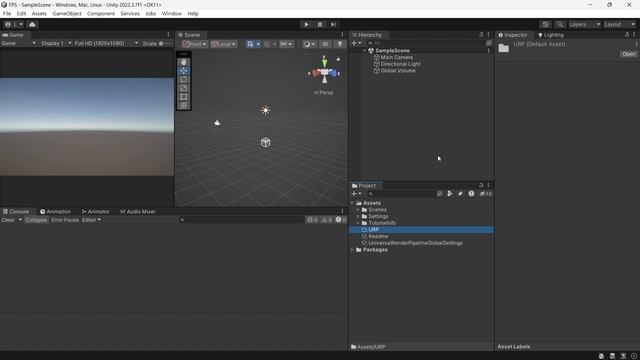
Task: Click Open button in Inspector
Action: 628,54
